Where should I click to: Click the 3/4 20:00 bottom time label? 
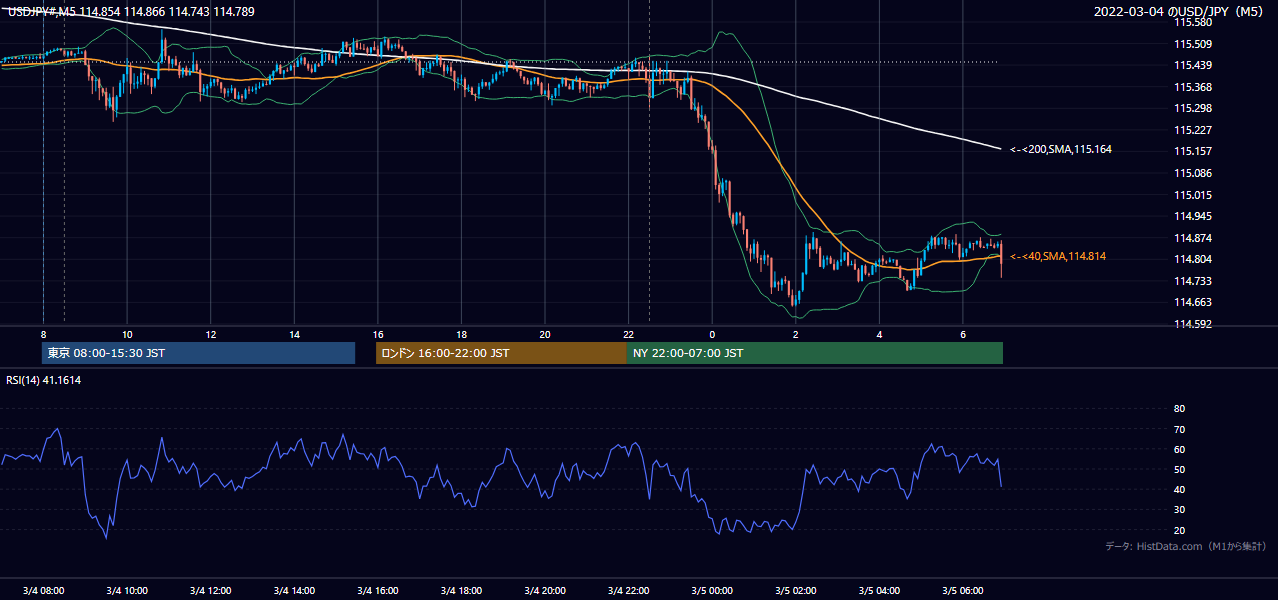click(x=545, y=590)
